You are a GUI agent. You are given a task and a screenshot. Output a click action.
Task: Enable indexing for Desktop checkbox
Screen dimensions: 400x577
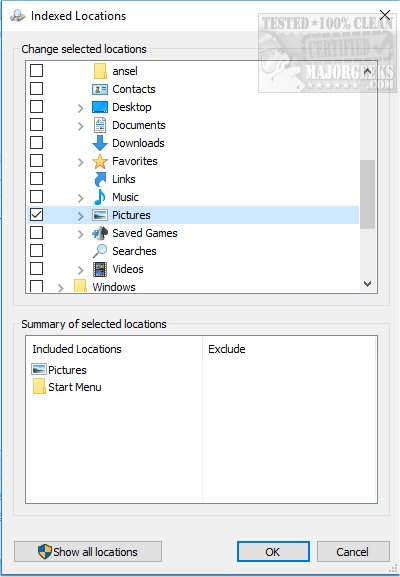pos(36,107)
